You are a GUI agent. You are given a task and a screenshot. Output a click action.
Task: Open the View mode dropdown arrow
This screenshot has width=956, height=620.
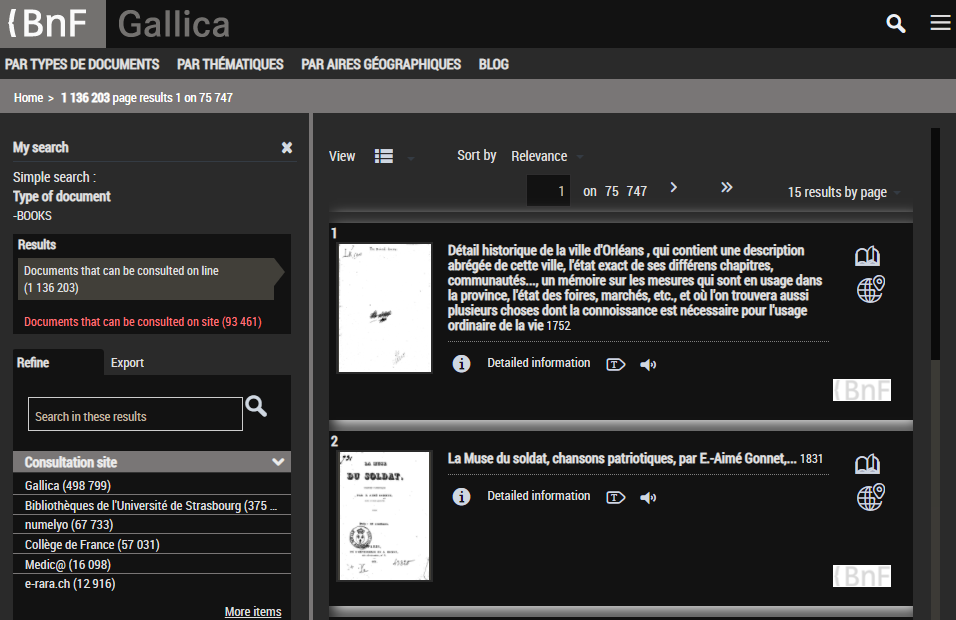(411, 158)
